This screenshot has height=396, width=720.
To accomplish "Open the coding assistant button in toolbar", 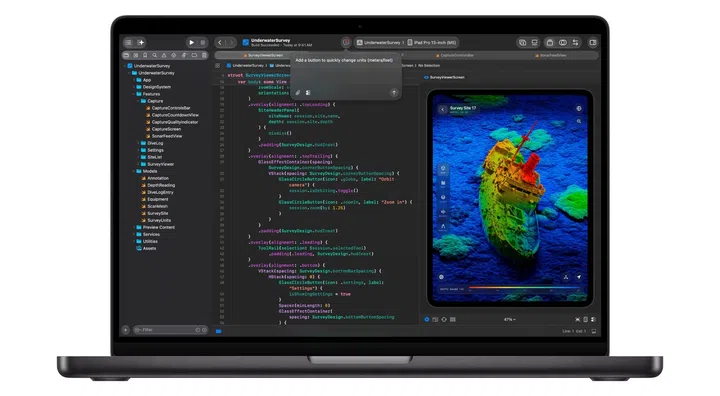I will pos(346,42).
